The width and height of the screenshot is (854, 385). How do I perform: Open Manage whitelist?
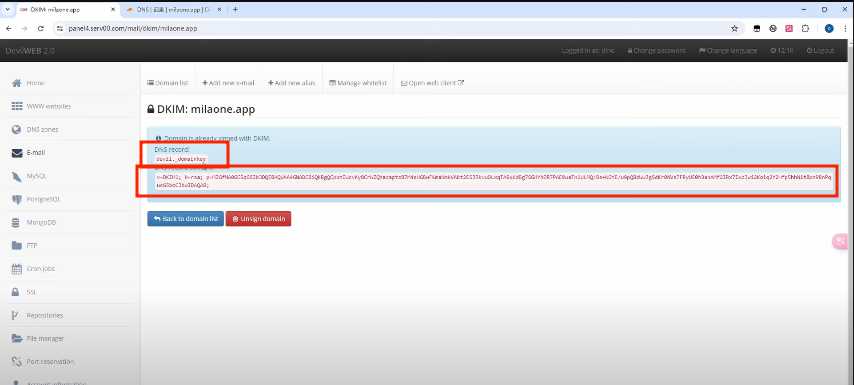[x=358, y=83]
